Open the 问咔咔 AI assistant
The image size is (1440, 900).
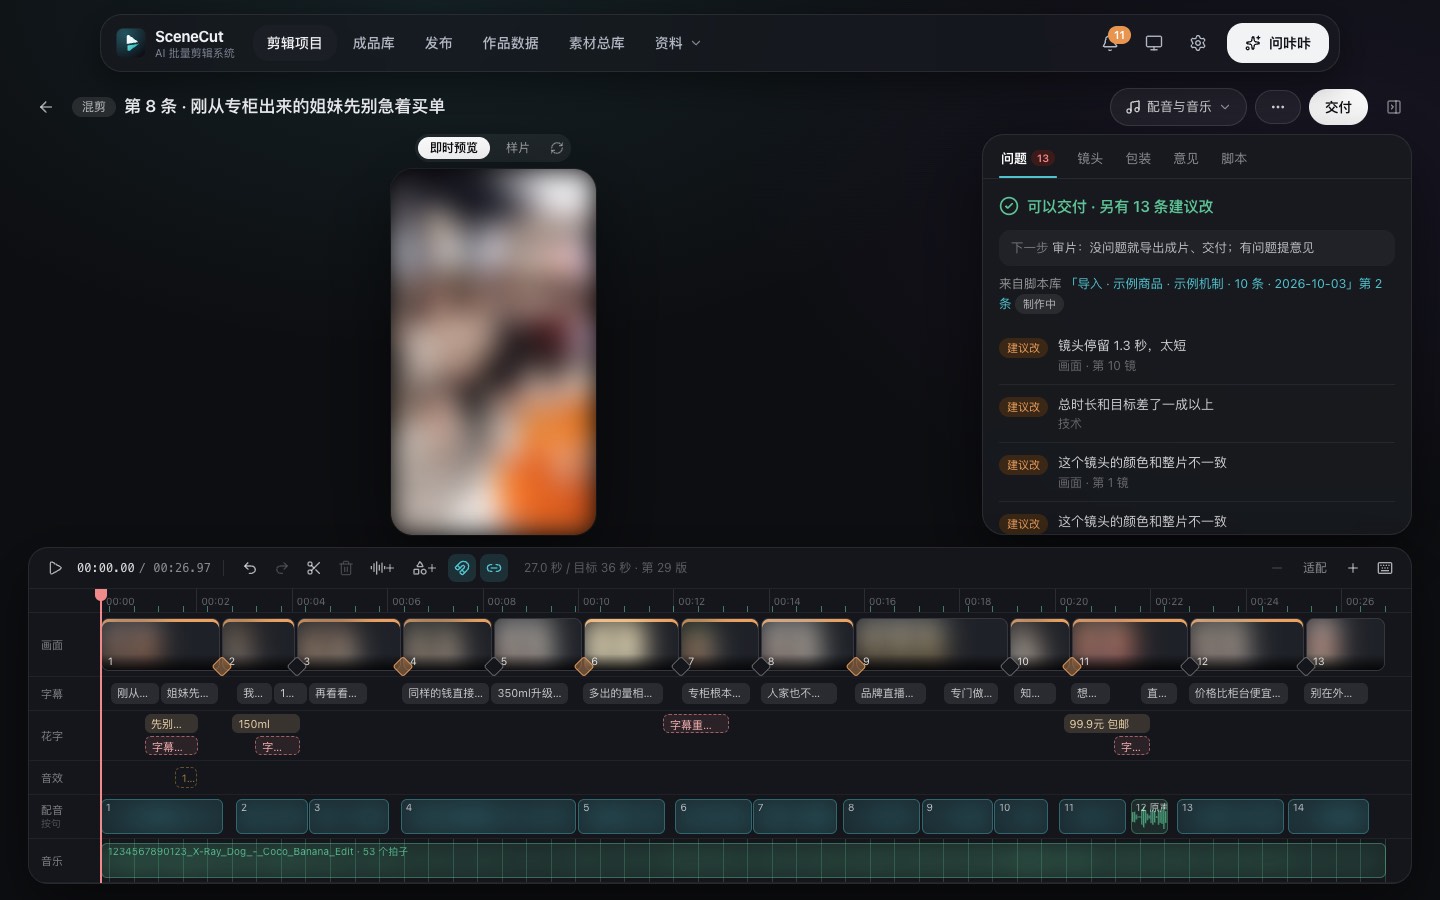pos(1278,43)
